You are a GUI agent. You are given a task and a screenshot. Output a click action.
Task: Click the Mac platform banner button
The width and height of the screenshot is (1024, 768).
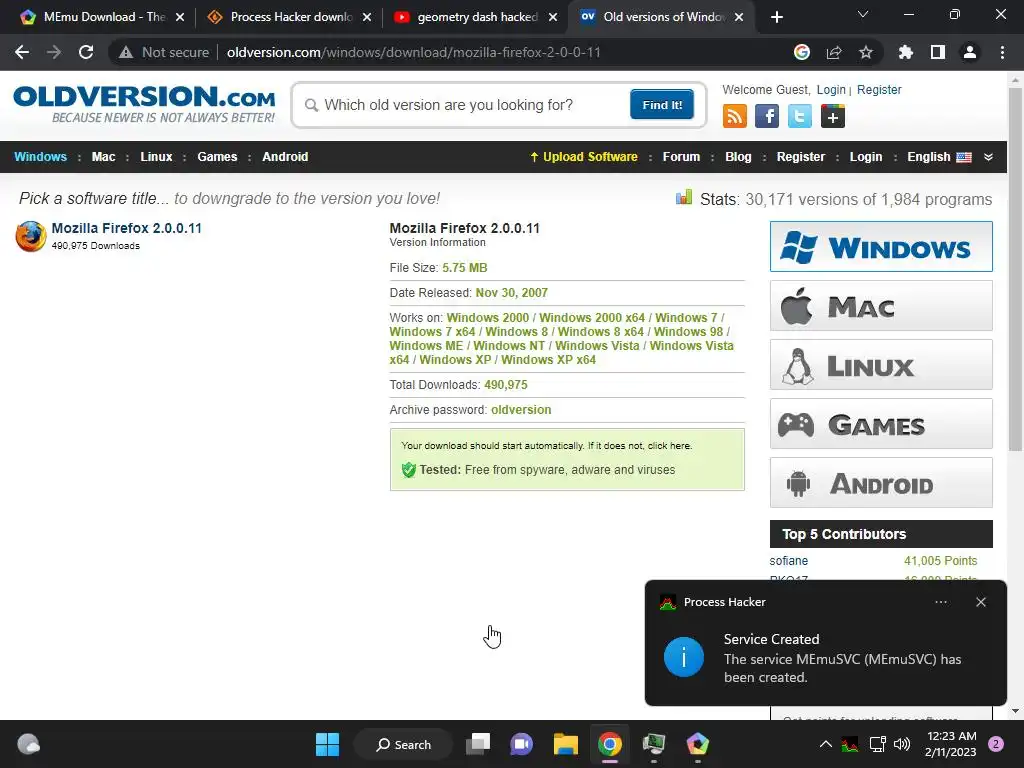[881, 306]
